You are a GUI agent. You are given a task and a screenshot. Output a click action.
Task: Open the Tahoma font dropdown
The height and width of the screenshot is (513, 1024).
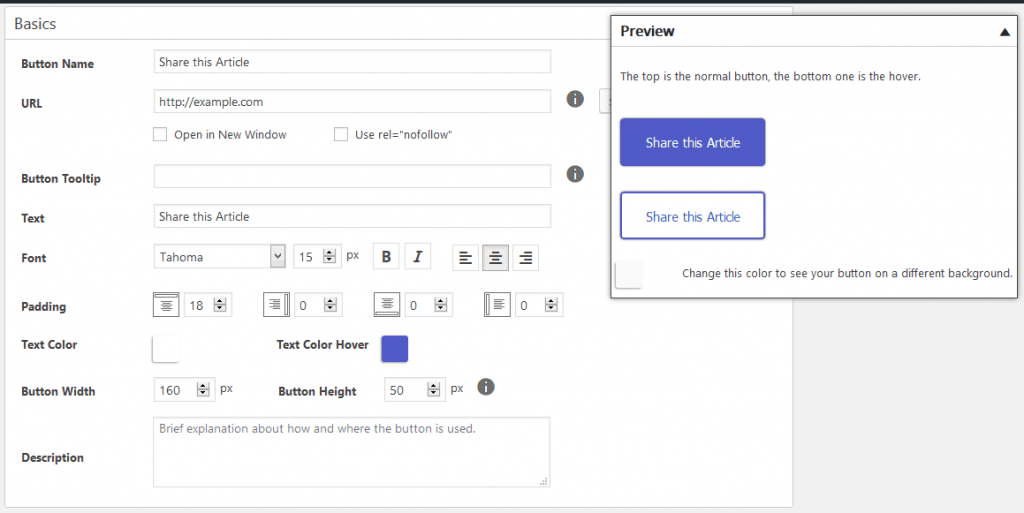pyautogui.click(x=220, y=257)
